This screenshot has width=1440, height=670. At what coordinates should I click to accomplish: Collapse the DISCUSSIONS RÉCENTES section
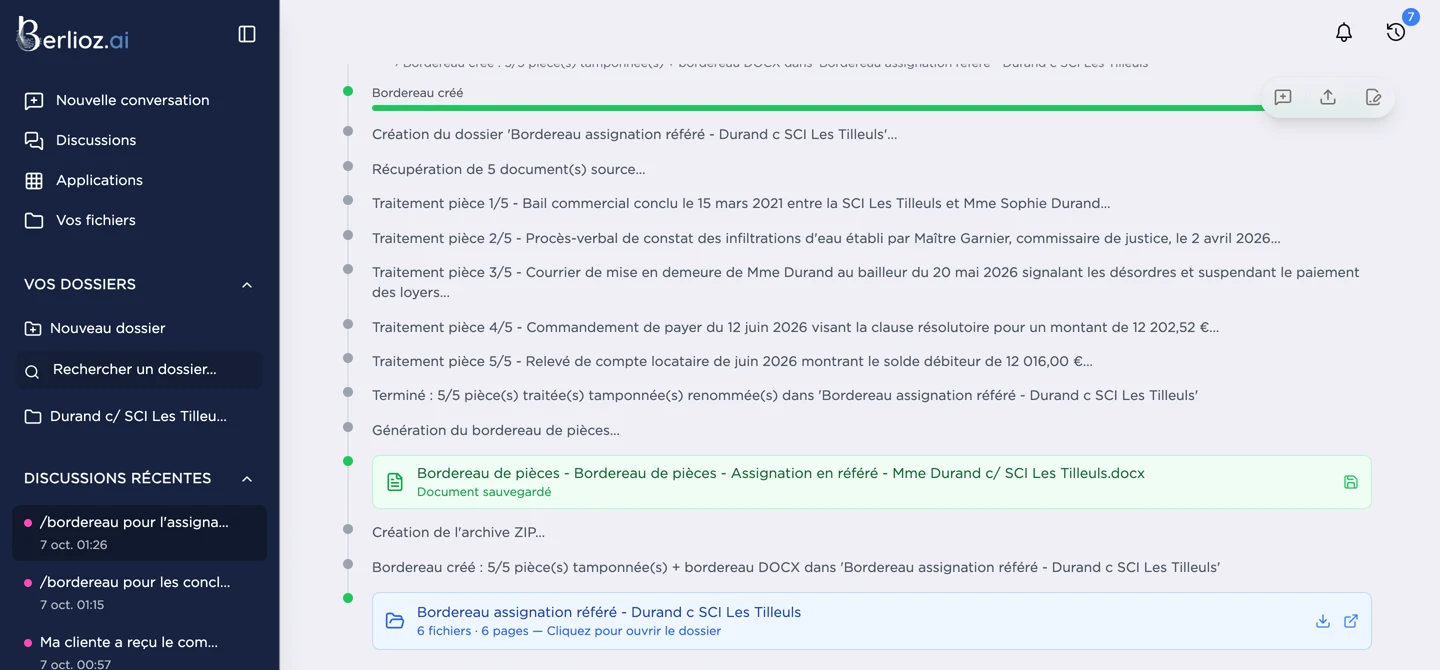(x=247, y=479)
